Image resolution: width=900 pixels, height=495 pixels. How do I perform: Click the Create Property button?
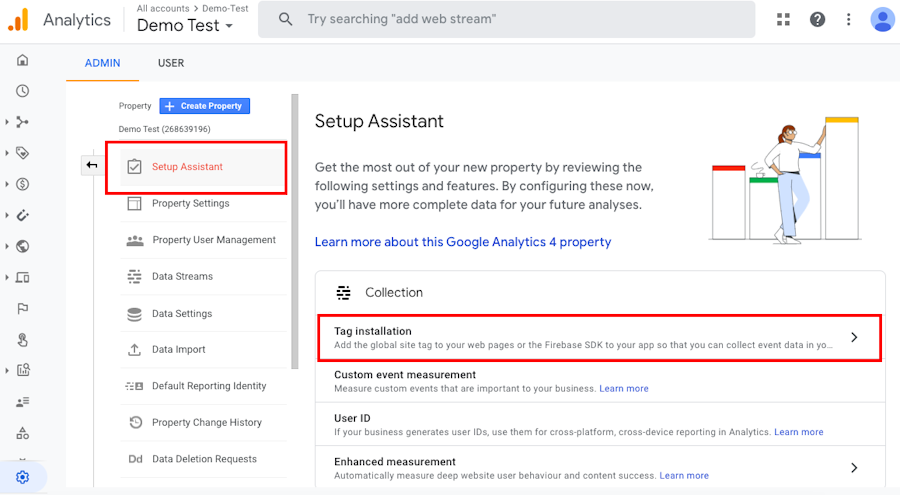(204, 106)
